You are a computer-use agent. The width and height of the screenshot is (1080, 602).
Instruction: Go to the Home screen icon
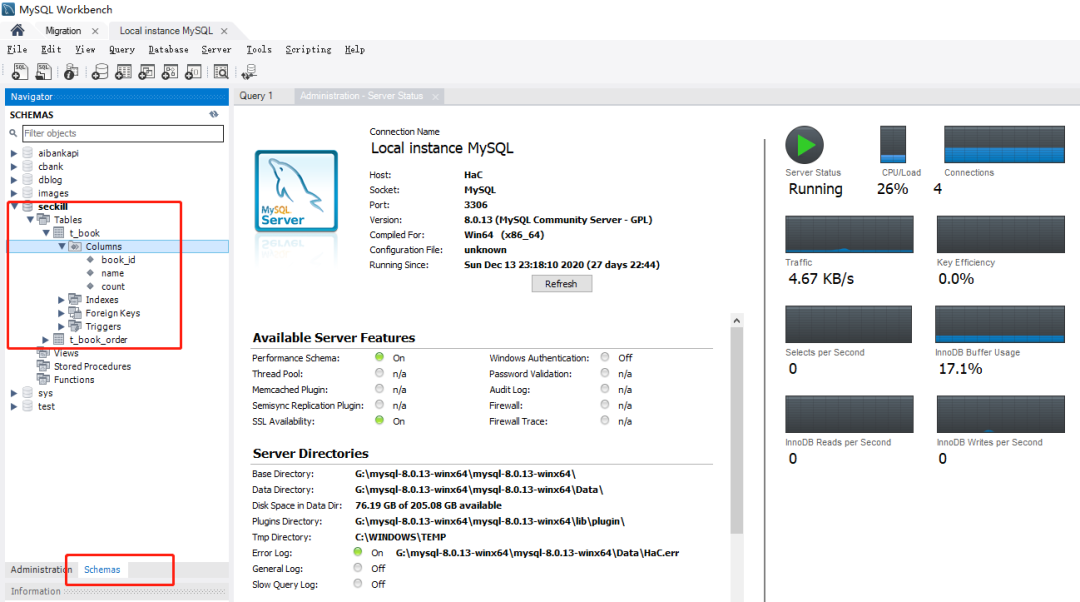tap(17, 30)
